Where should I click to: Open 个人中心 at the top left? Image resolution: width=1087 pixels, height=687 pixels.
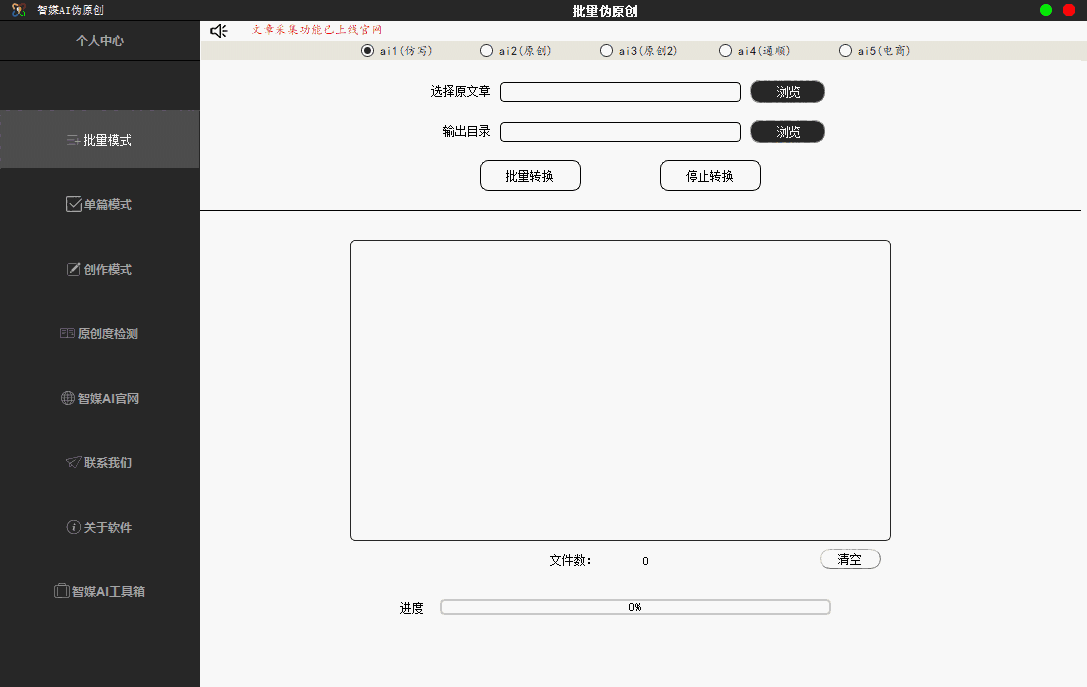pos(99,40)
